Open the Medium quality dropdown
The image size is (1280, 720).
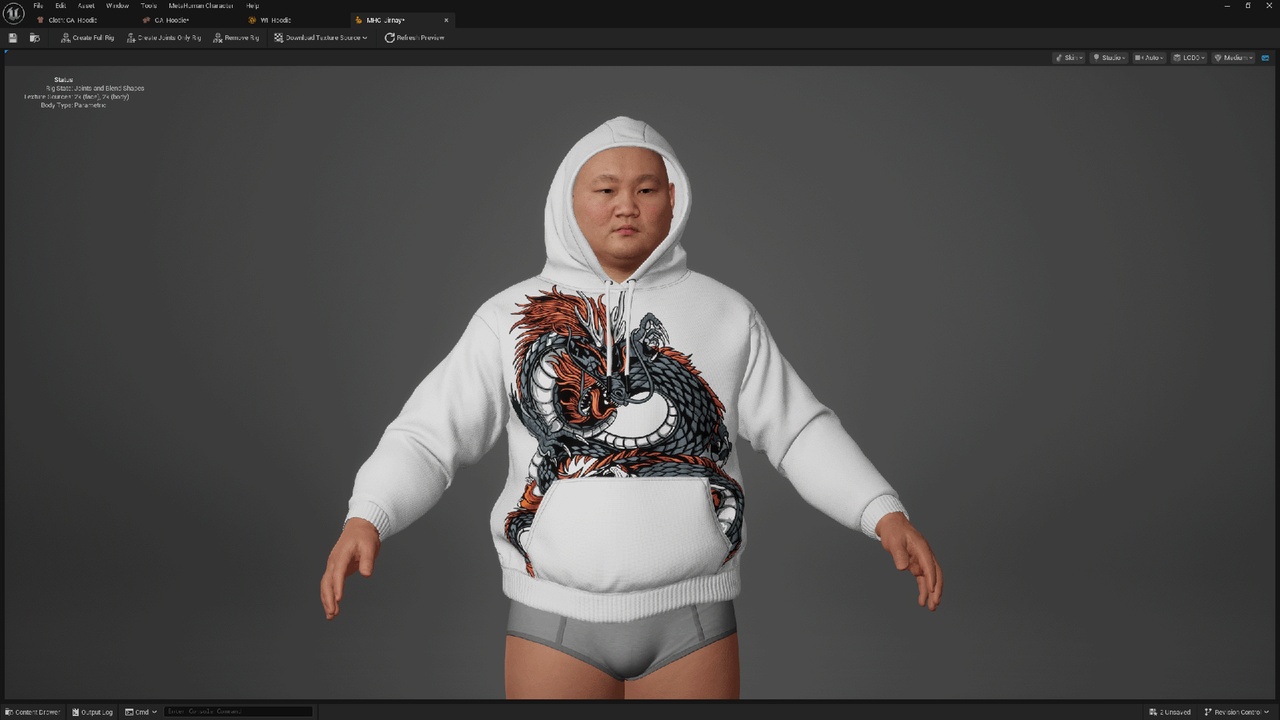click(x=1233, y=58)
